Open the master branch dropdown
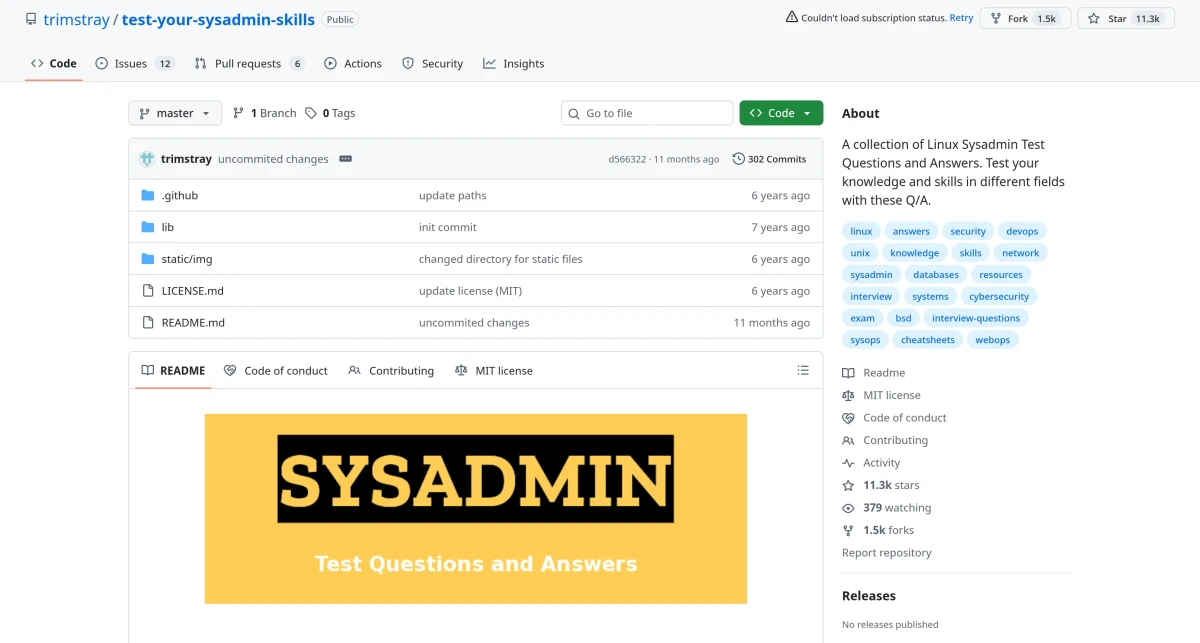This screenshot has height=643, width=1200. 174,113
